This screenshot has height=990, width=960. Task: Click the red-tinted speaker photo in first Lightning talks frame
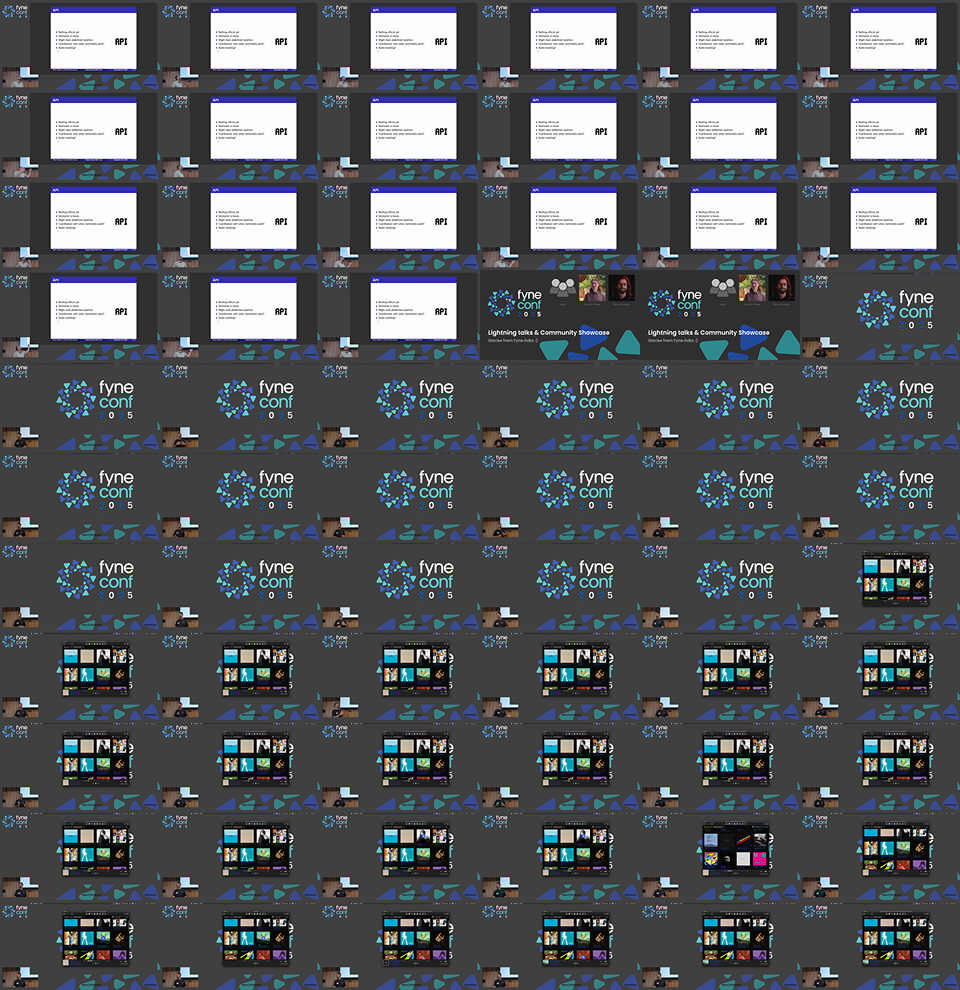click(x=622, y=290)
